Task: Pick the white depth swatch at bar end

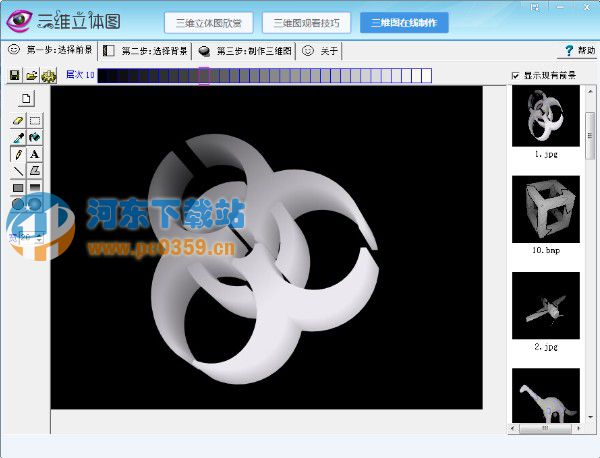Action: click(x=426, y=76)
